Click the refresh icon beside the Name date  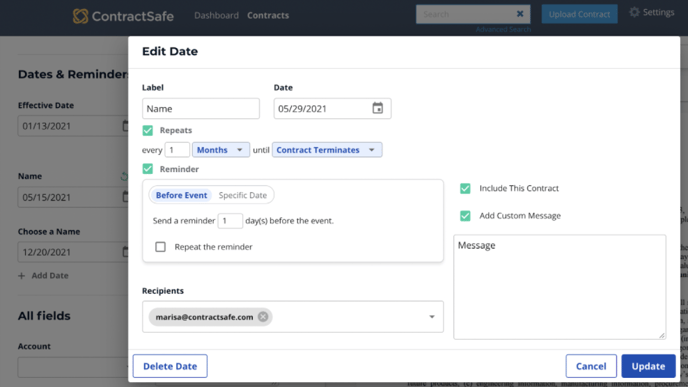[124, 176]
